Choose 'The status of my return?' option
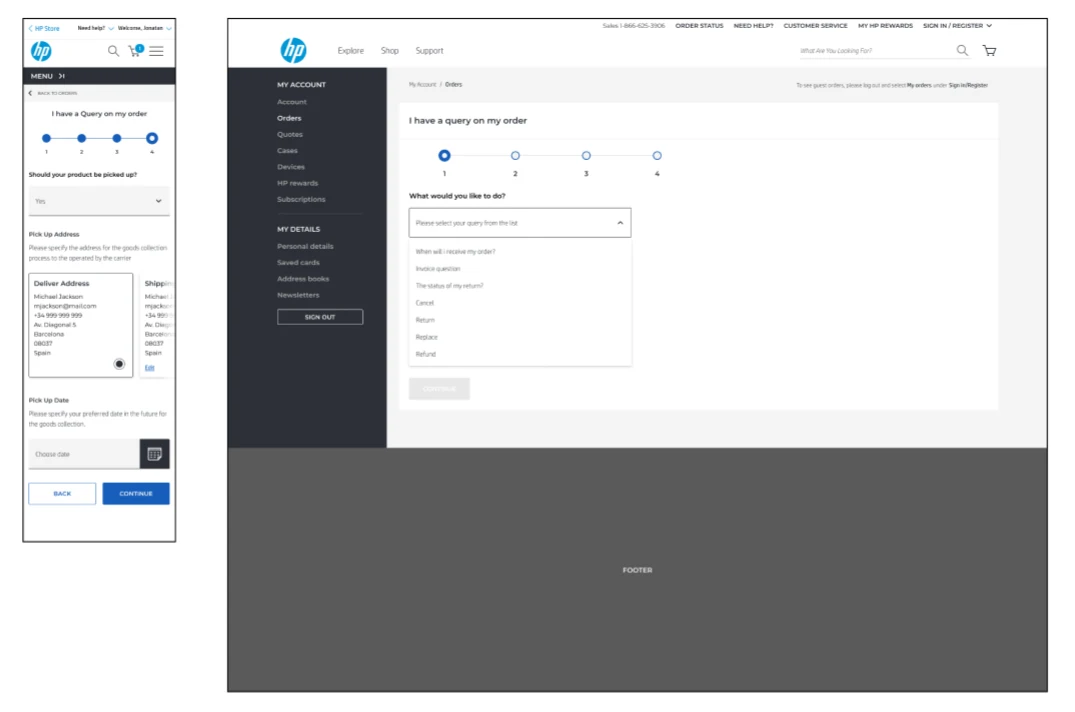This screenshot has height=712, width=1075. pos(449,286)
